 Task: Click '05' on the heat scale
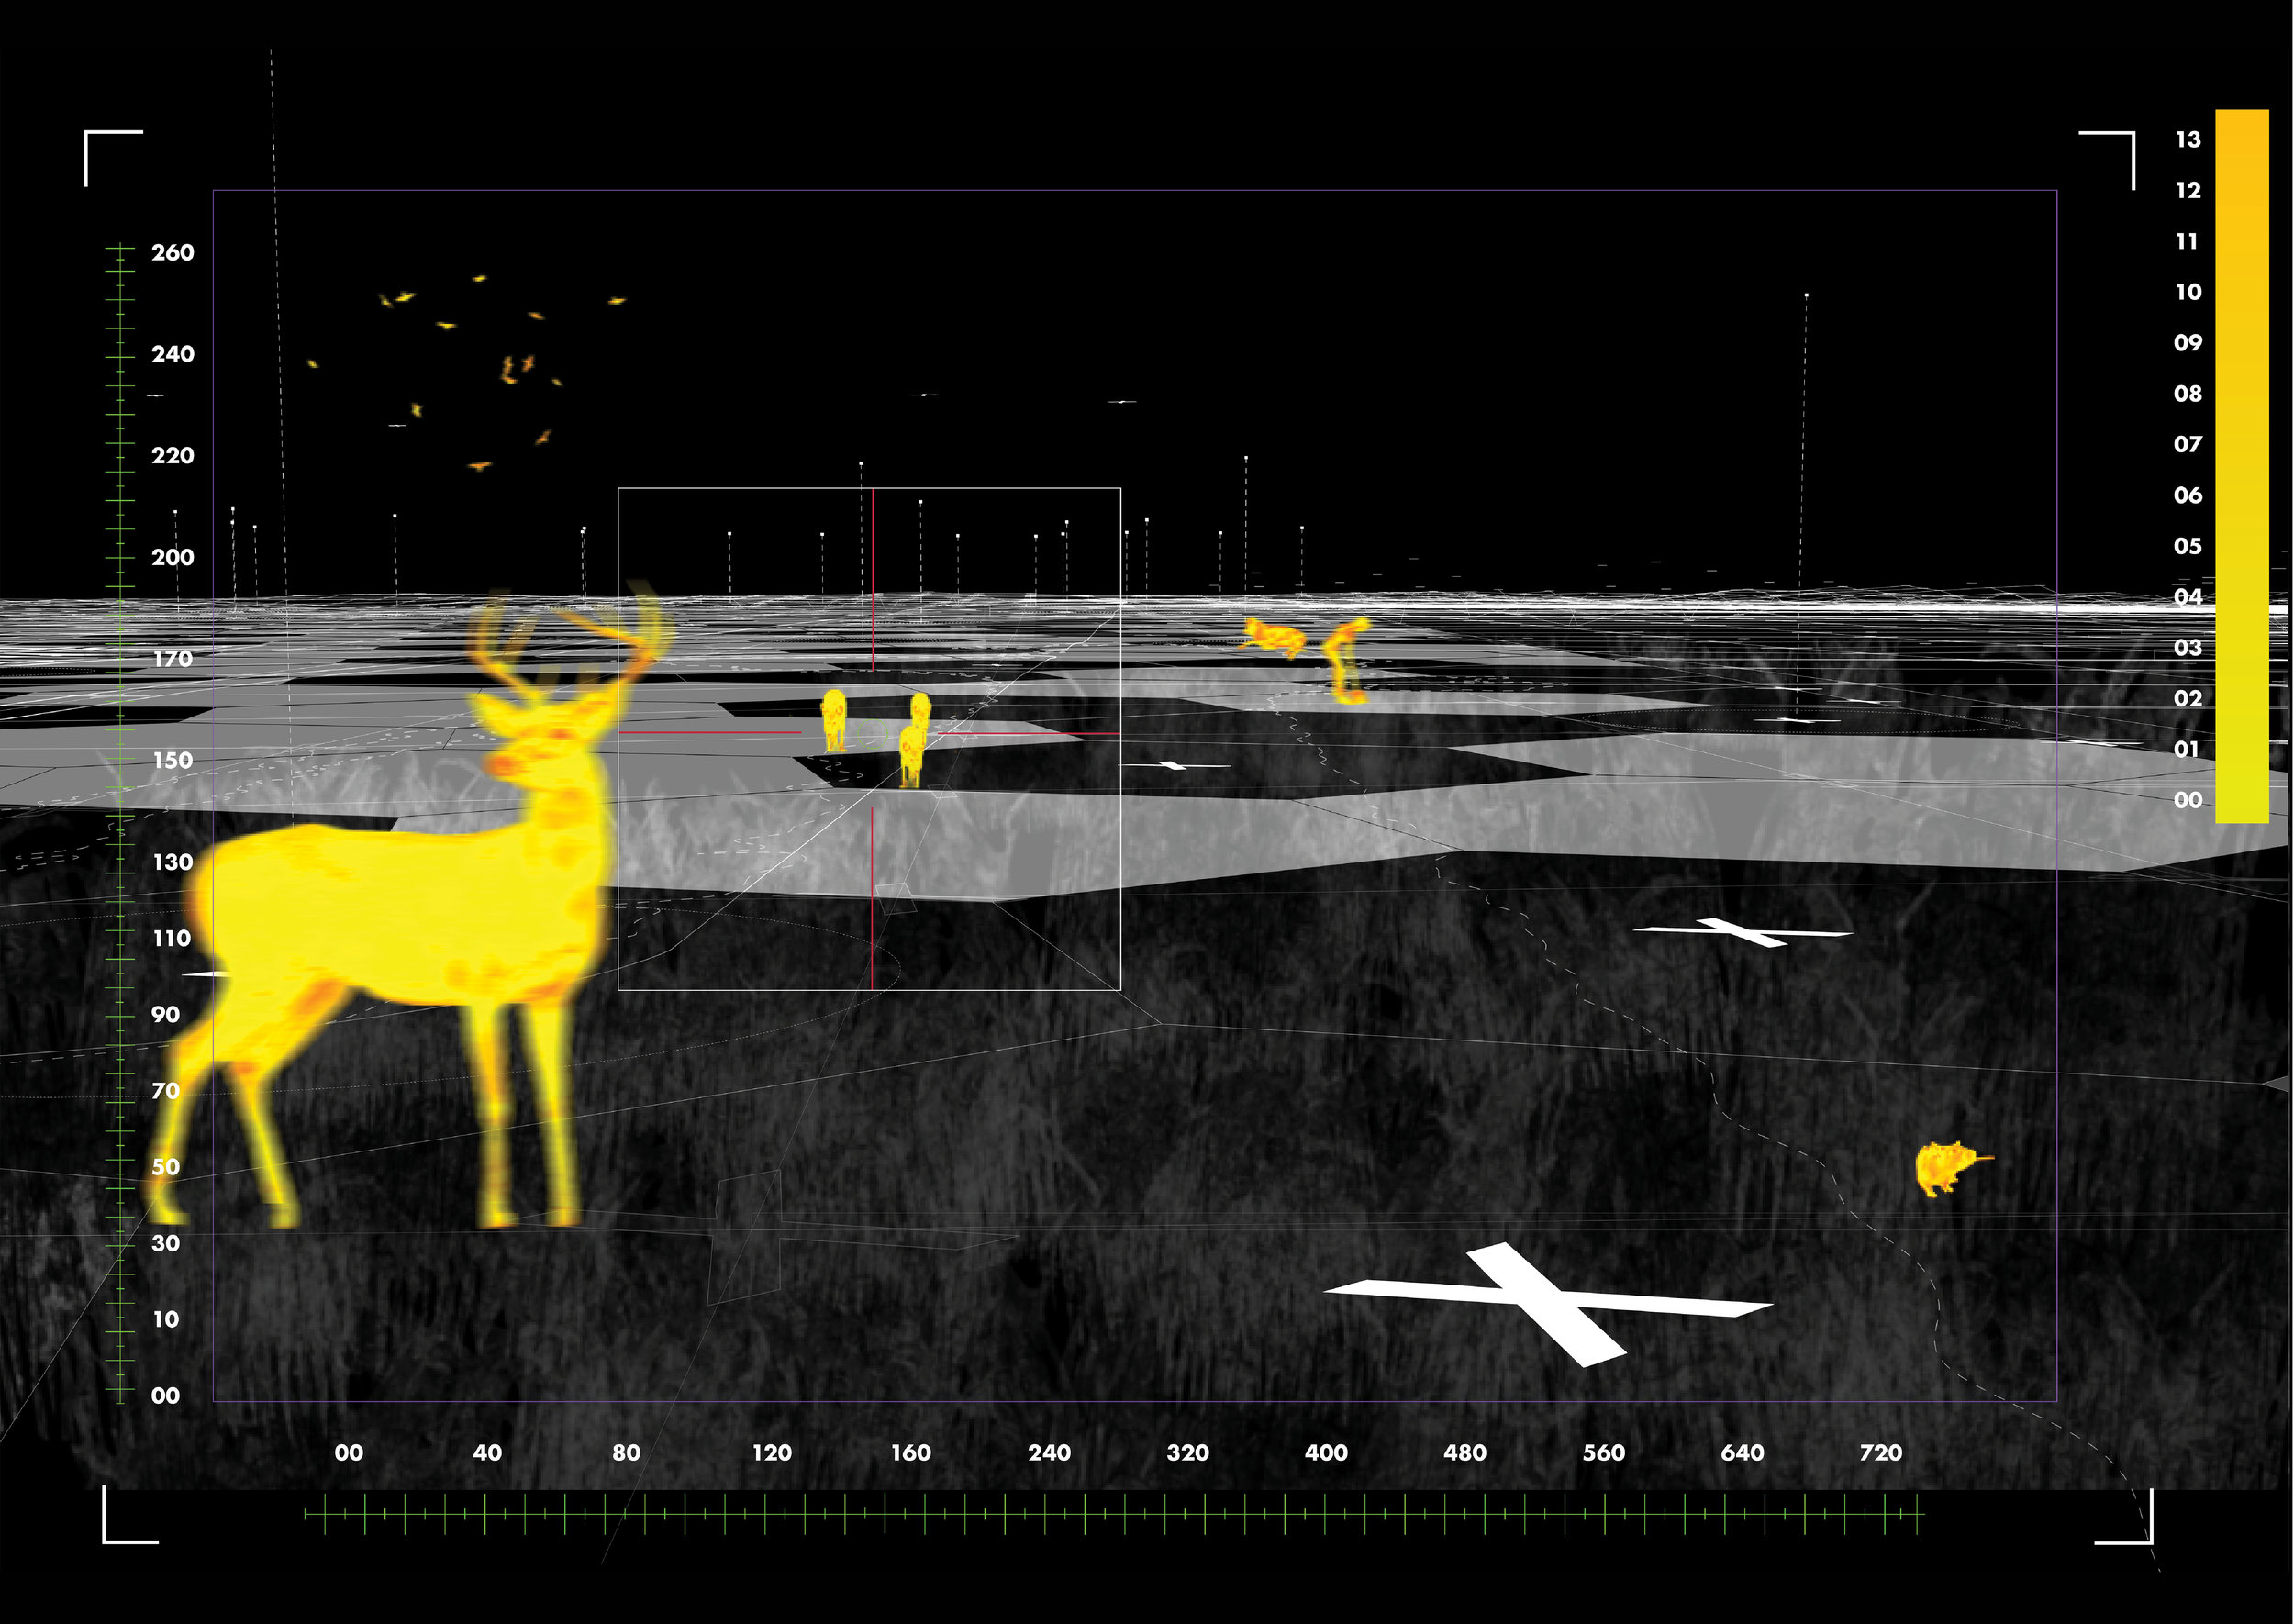[x=2188, y=546]
